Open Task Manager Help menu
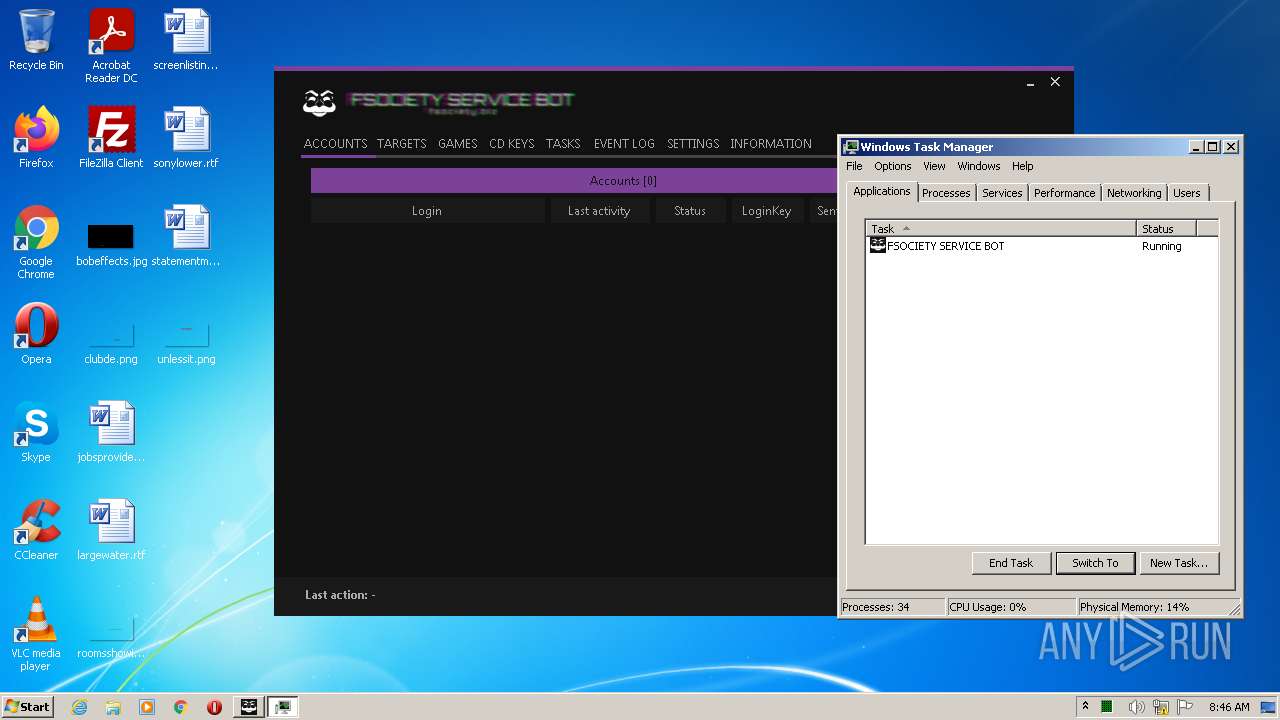Screen dimensions: 1280x720 [x=1022, y=166]
